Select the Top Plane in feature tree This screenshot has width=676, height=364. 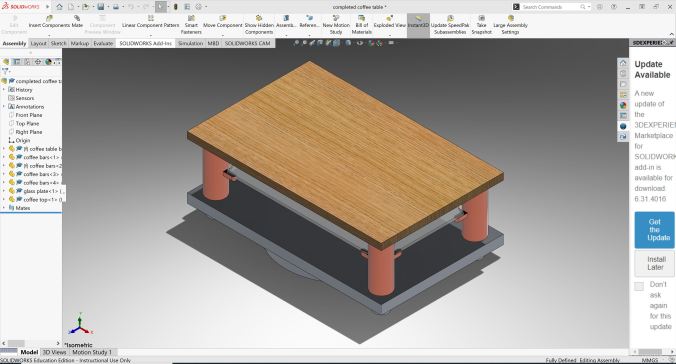click(27, 123)
